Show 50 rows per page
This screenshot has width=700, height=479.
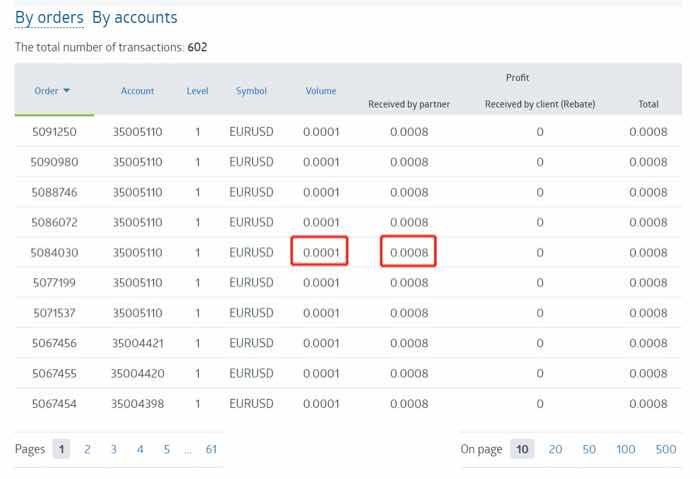589,449
